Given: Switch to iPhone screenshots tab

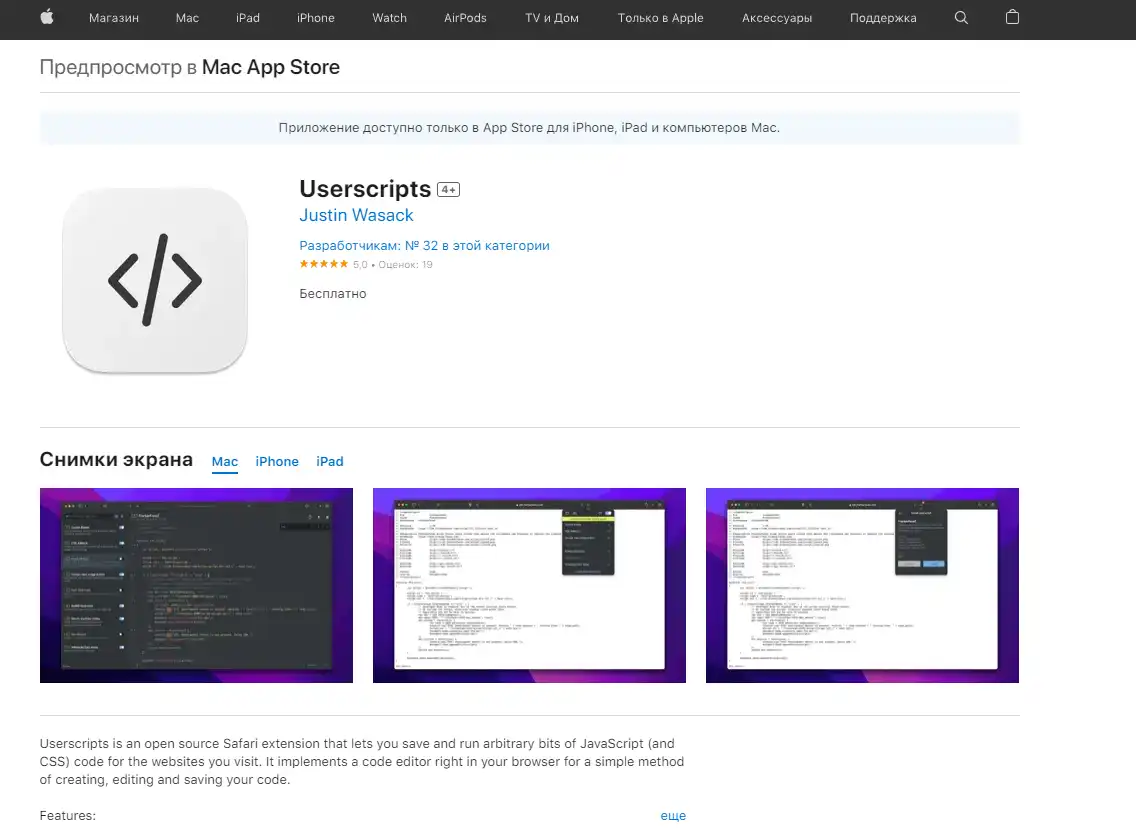Looking at the screenshot, I should click(277, 462).
